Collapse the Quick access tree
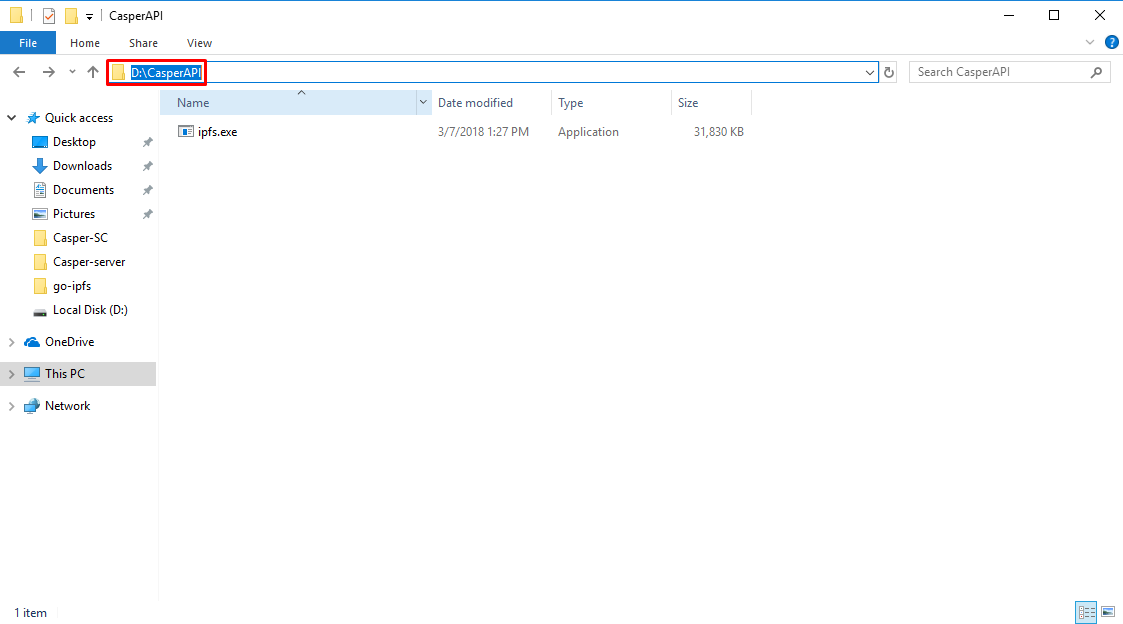This screenshot has width=1123, height=624. click(x=11, y=117)
